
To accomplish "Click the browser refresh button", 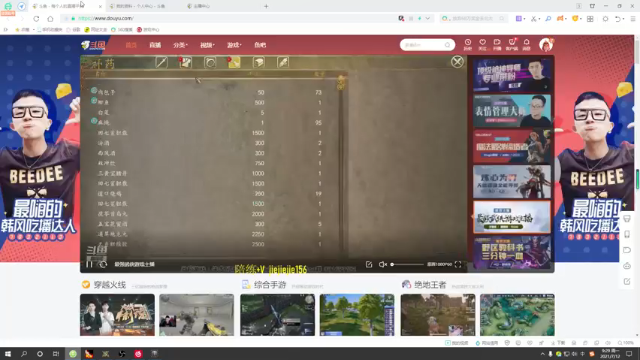I will [36, 18].
